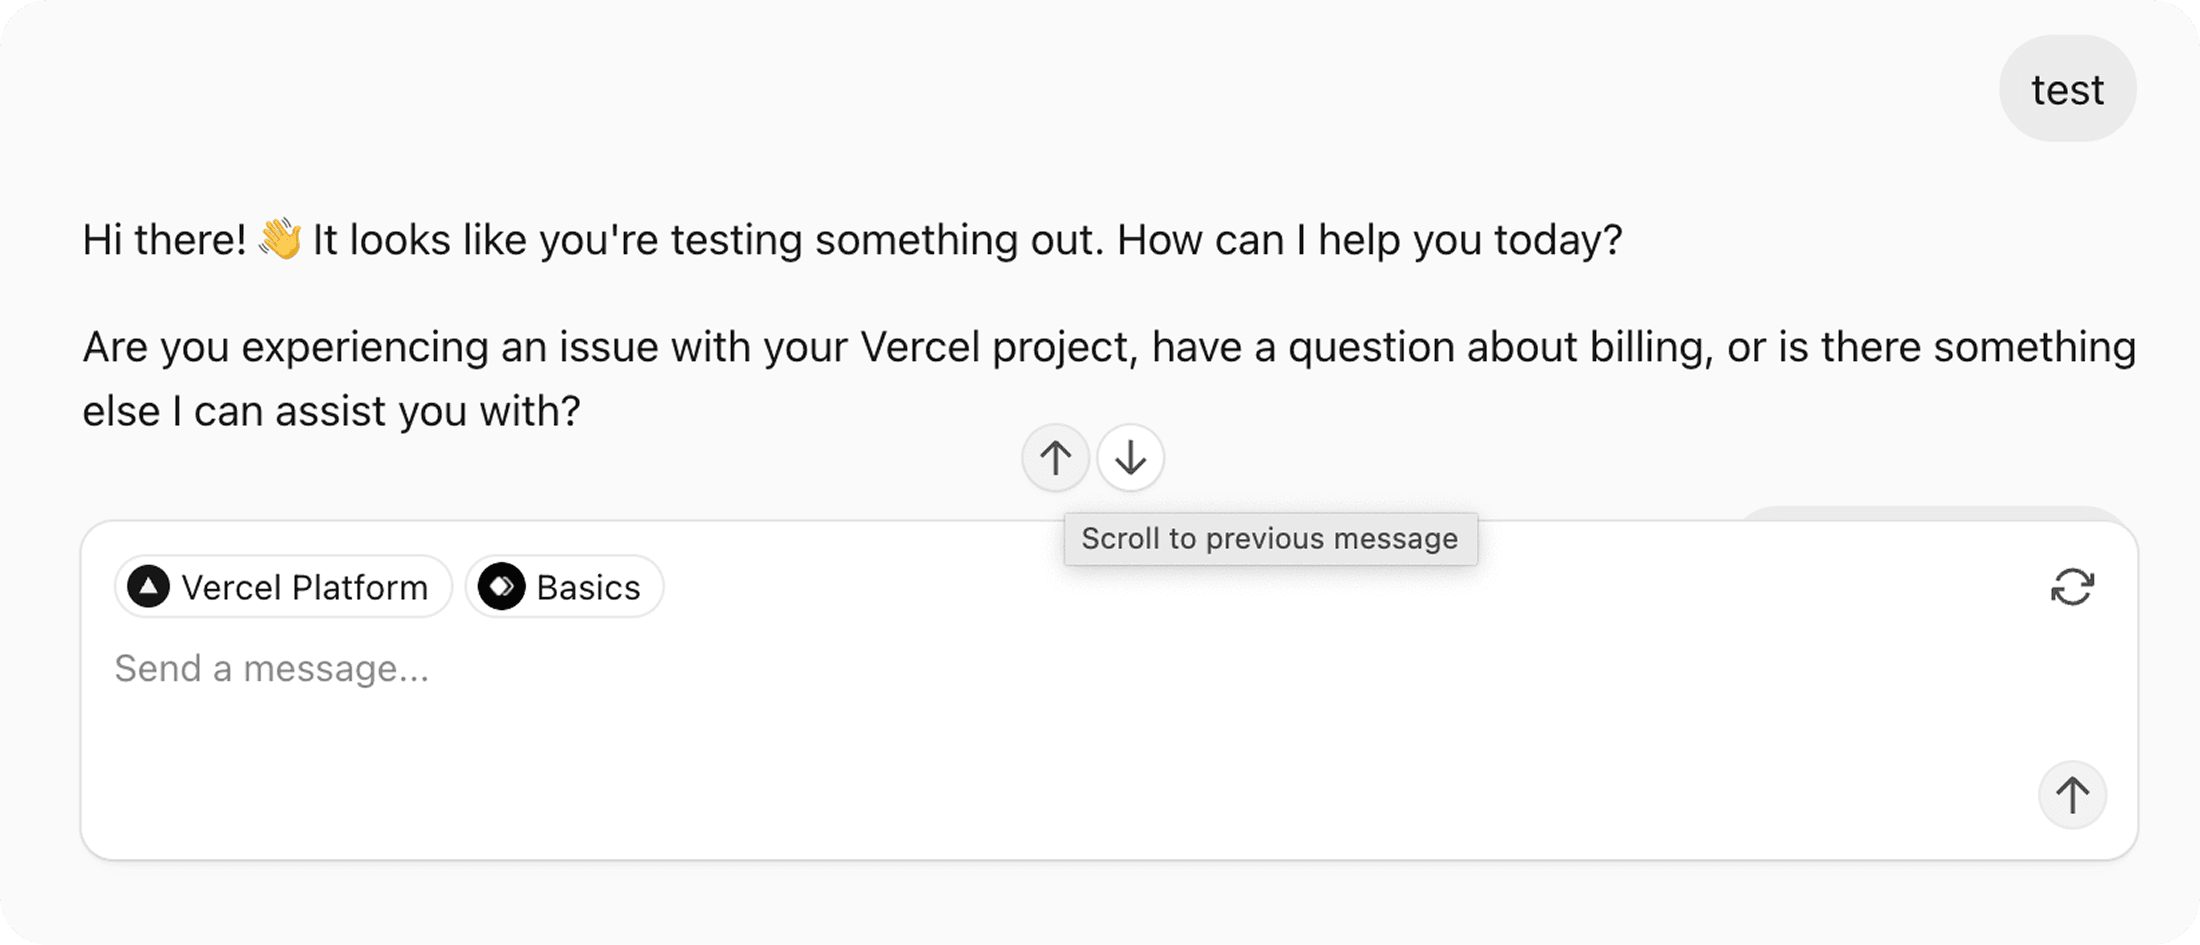
Task: Toggle the Vercel Platform filter chip
Action: (282, 587)
